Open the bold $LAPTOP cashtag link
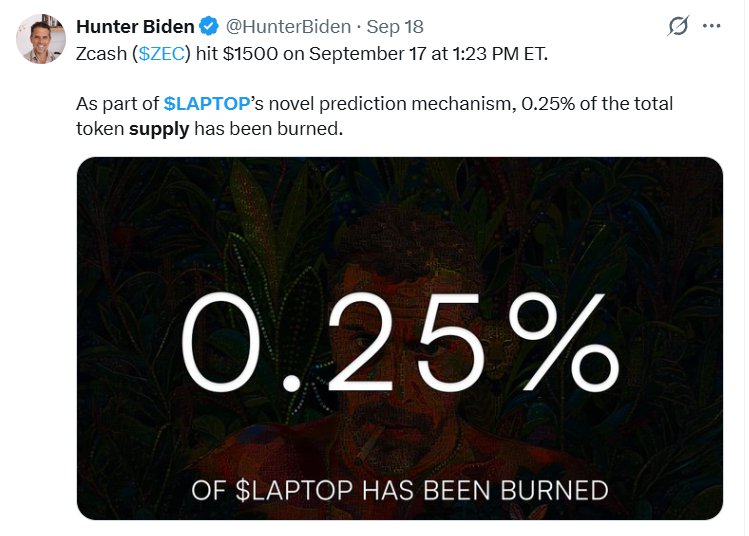The height and width of the screenshot is (536, 749). click(x=207, y=104)
